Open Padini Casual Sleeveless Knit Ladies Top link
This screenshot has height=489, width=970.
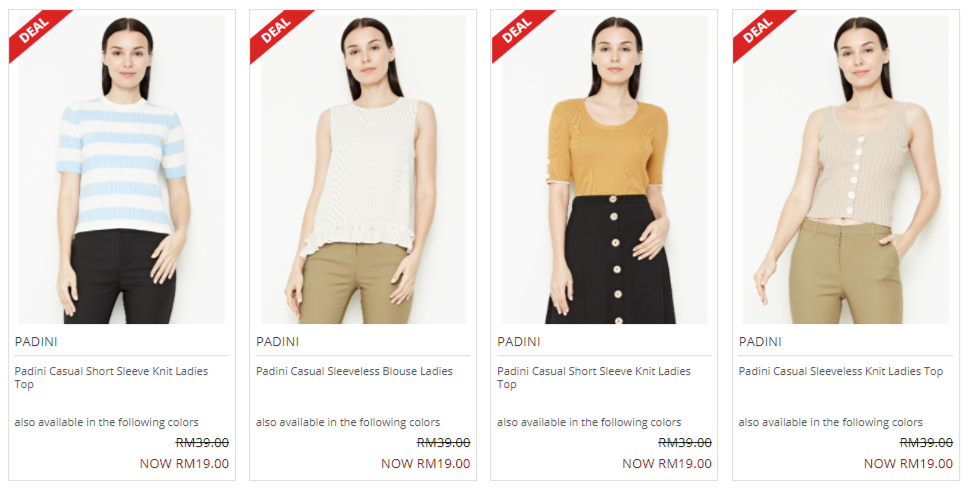pos(841,371)
